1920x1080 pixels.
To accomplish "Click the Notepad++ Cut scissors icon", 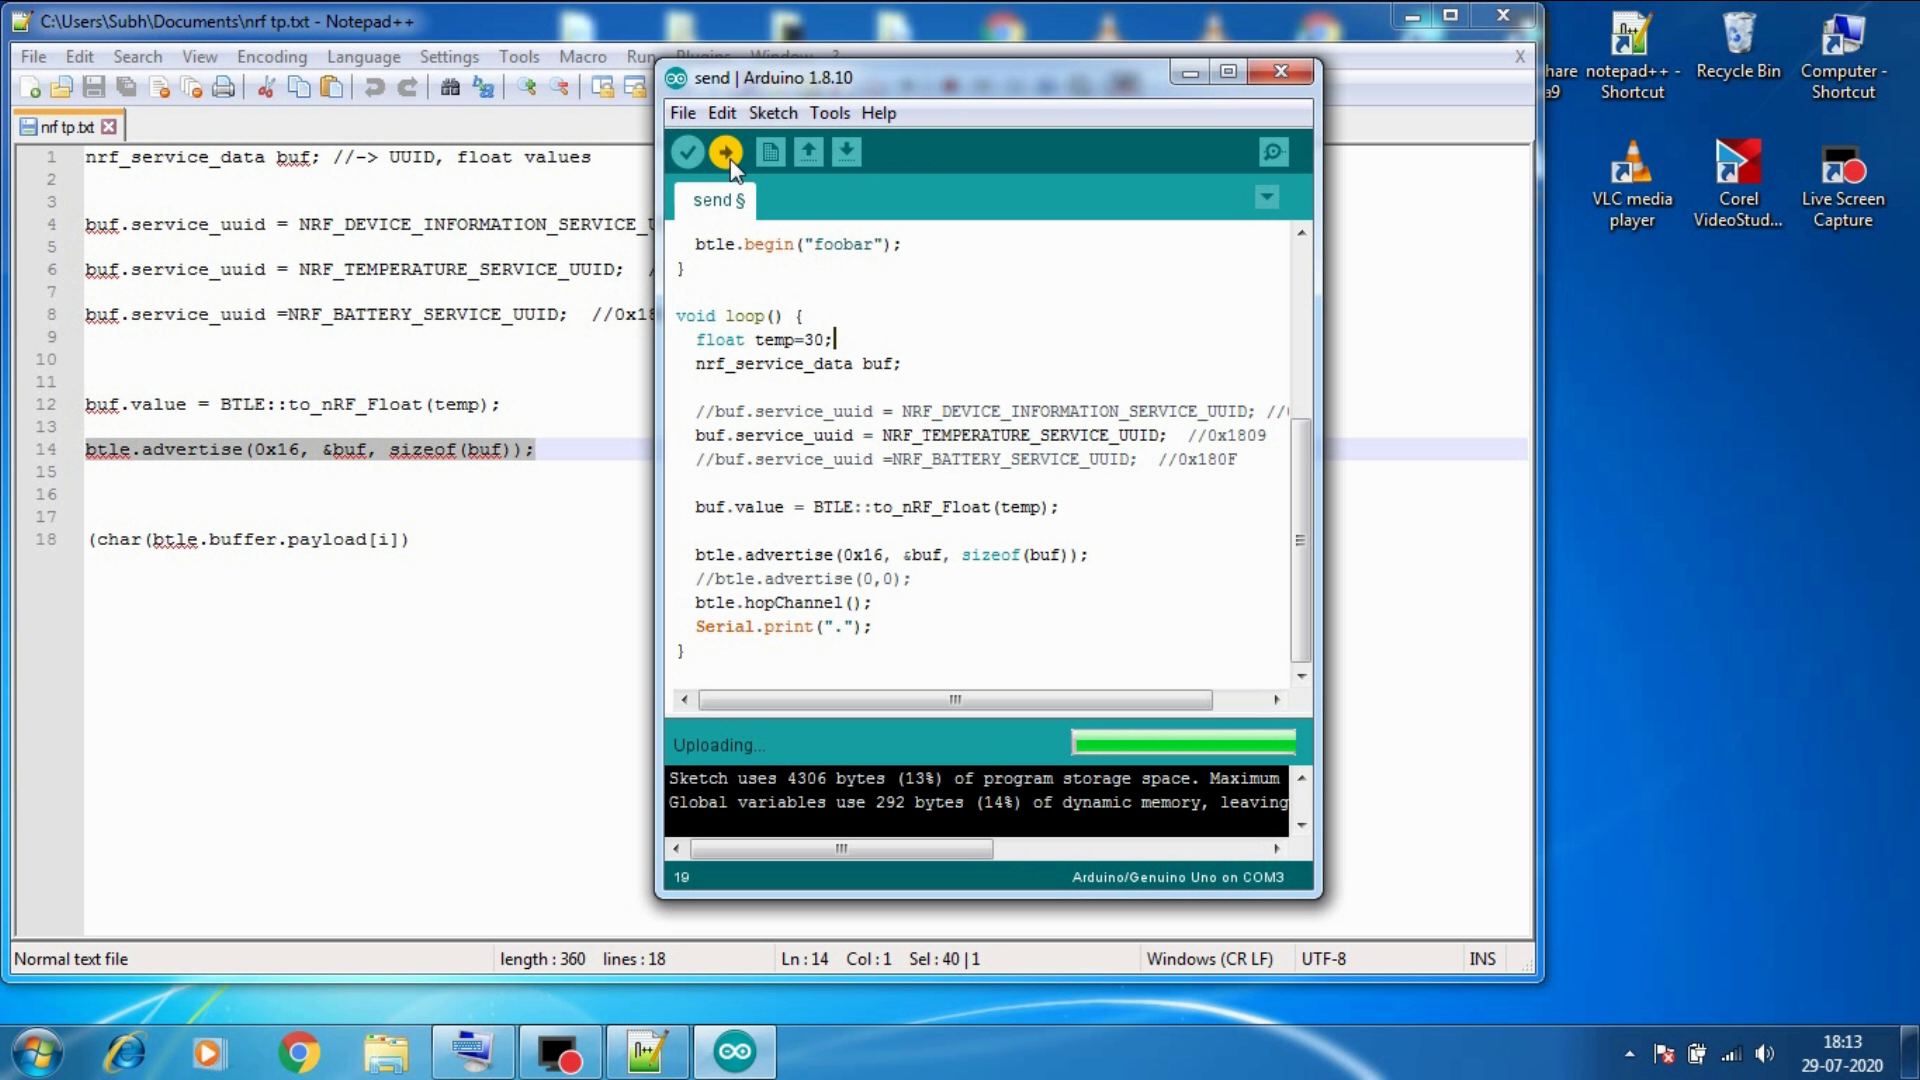I will tap(266, 88).
